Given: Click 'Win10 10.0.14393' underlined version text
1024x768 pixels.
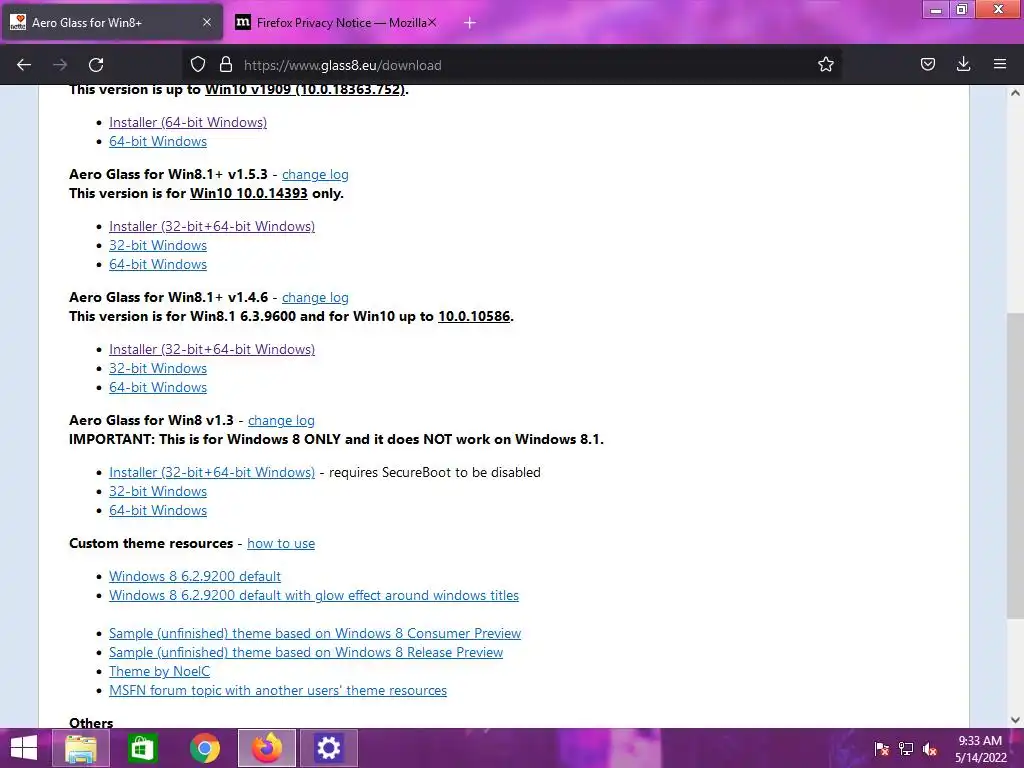Looking at the screenshot, I should tap(249, 193).
